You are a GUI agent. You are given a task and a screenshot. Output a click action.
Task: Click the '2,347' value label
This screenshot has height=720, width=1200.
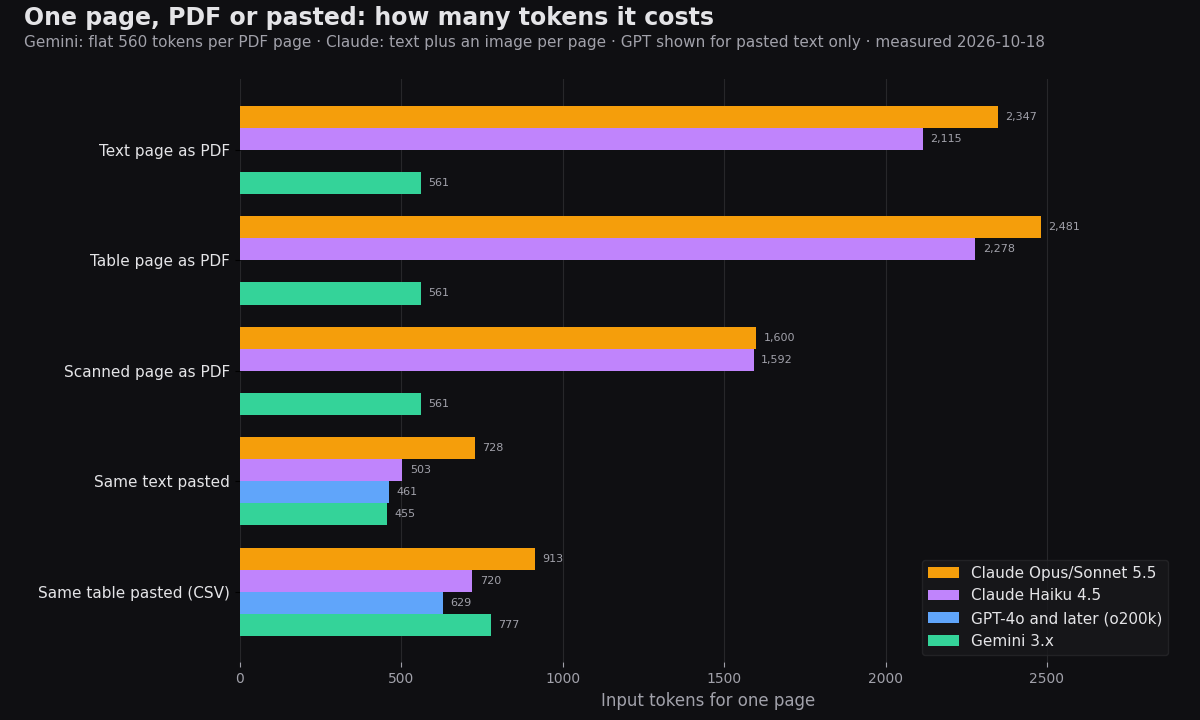pos(1021,117)
